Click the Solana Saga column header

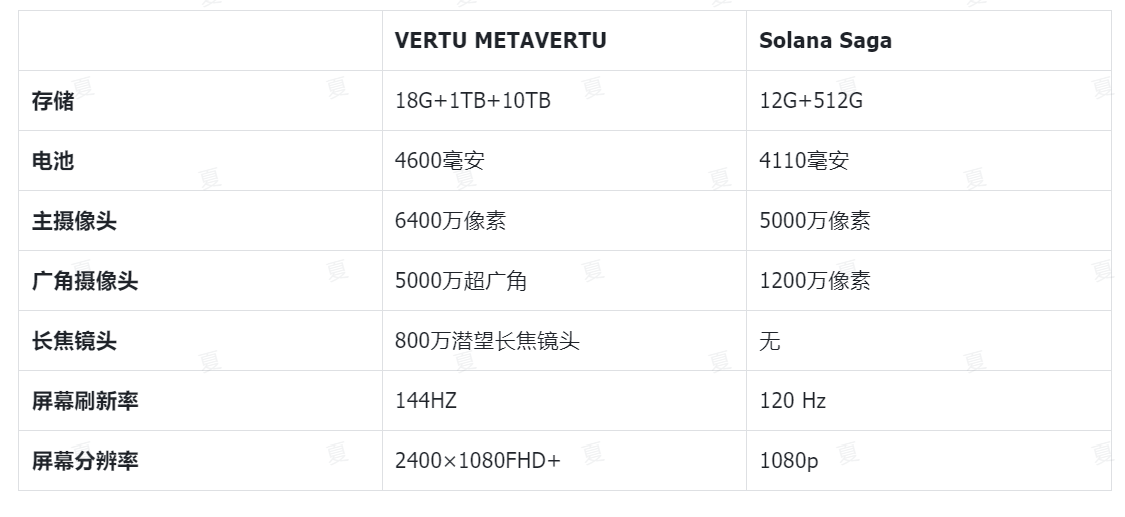click(825, 40)
